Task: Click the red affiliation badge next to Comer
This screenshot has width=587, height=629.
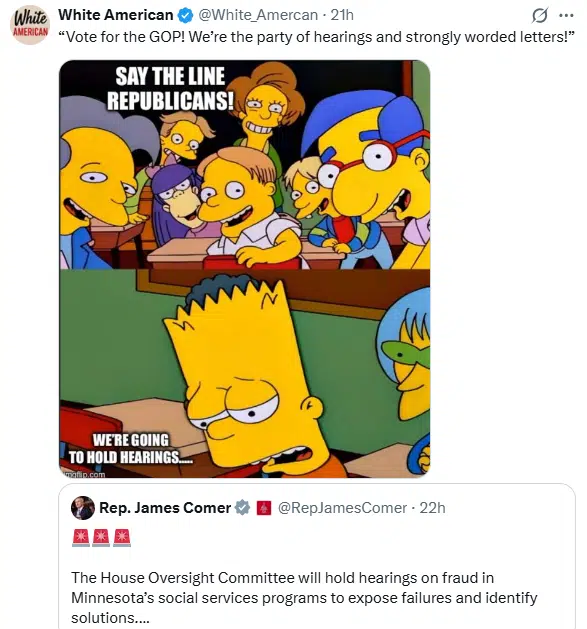Action: tap(263, 508)
